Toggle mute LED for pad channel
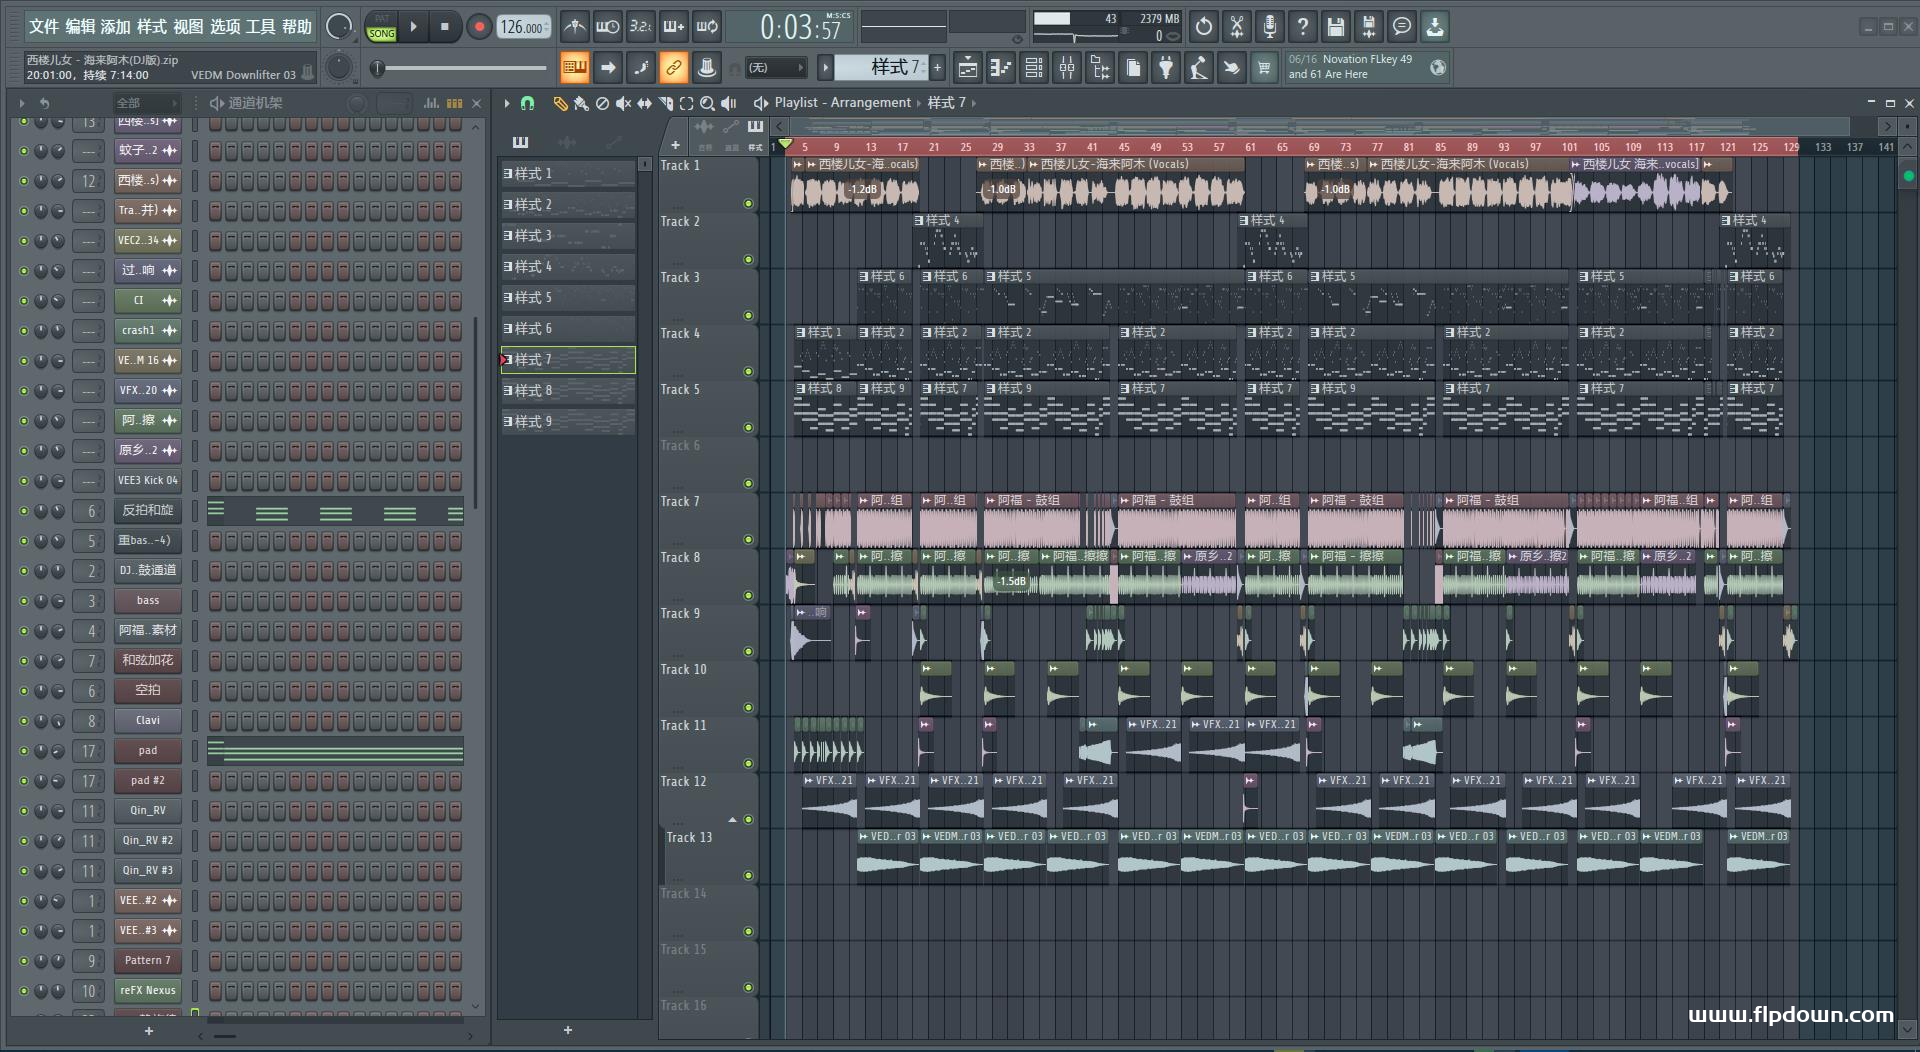Viewport: 1920px width, 1052px height. pos(24,751)
